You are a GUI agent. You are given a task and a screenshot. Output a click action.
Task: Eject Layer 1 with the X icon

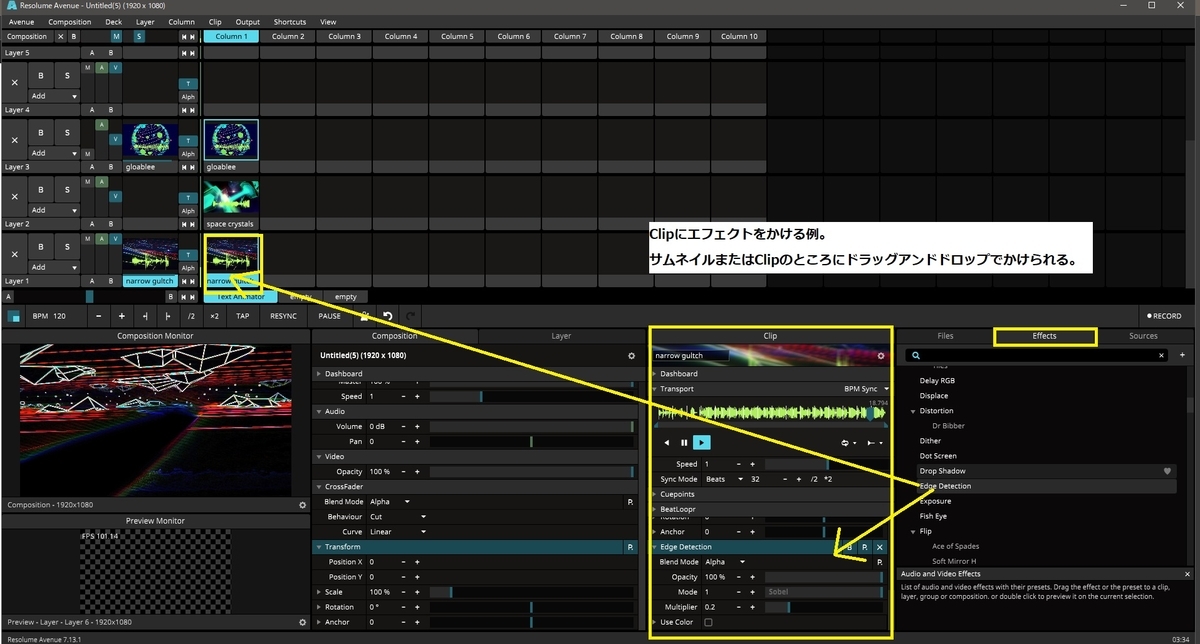[x=14, y=254]
